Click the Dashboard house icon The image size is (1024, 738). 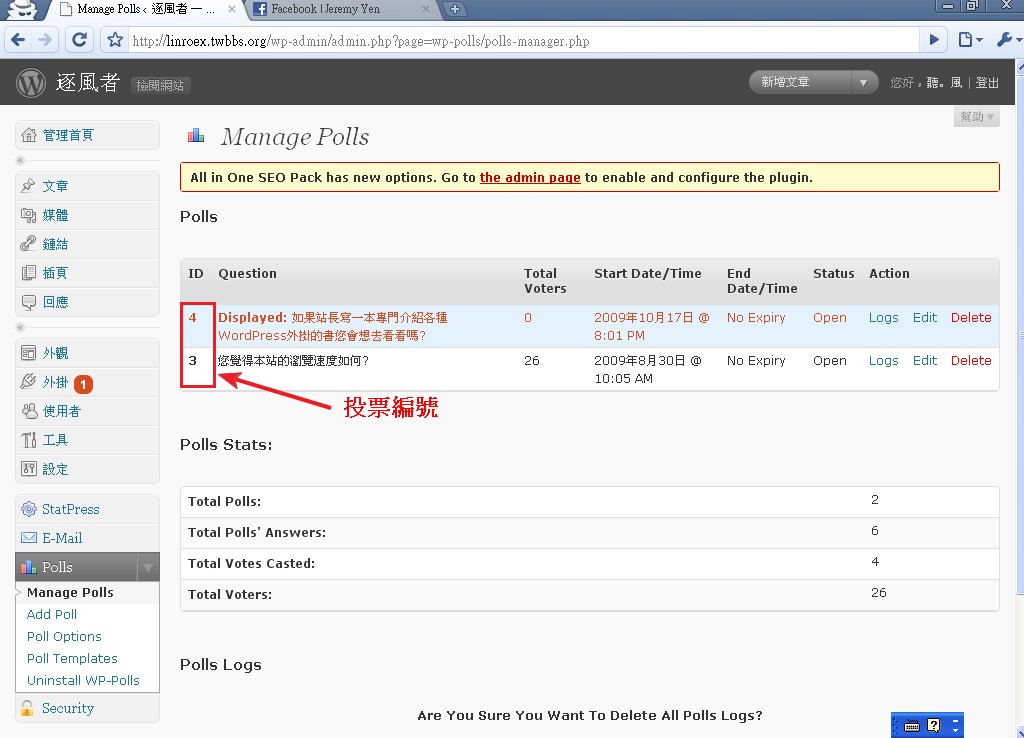click(x=29, y=135)
